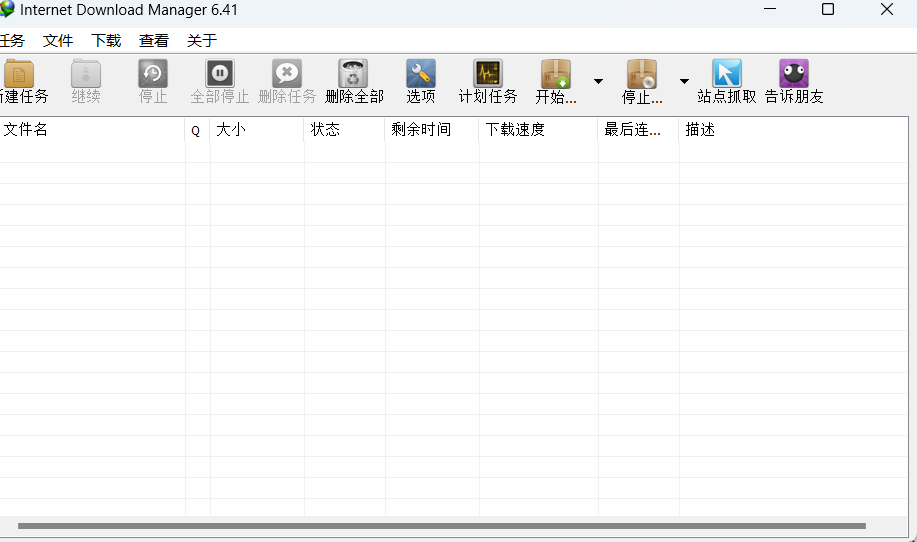Sort by the 状态 column header
The width and height of the screenshot is (917, 542).
click(344, 129)
